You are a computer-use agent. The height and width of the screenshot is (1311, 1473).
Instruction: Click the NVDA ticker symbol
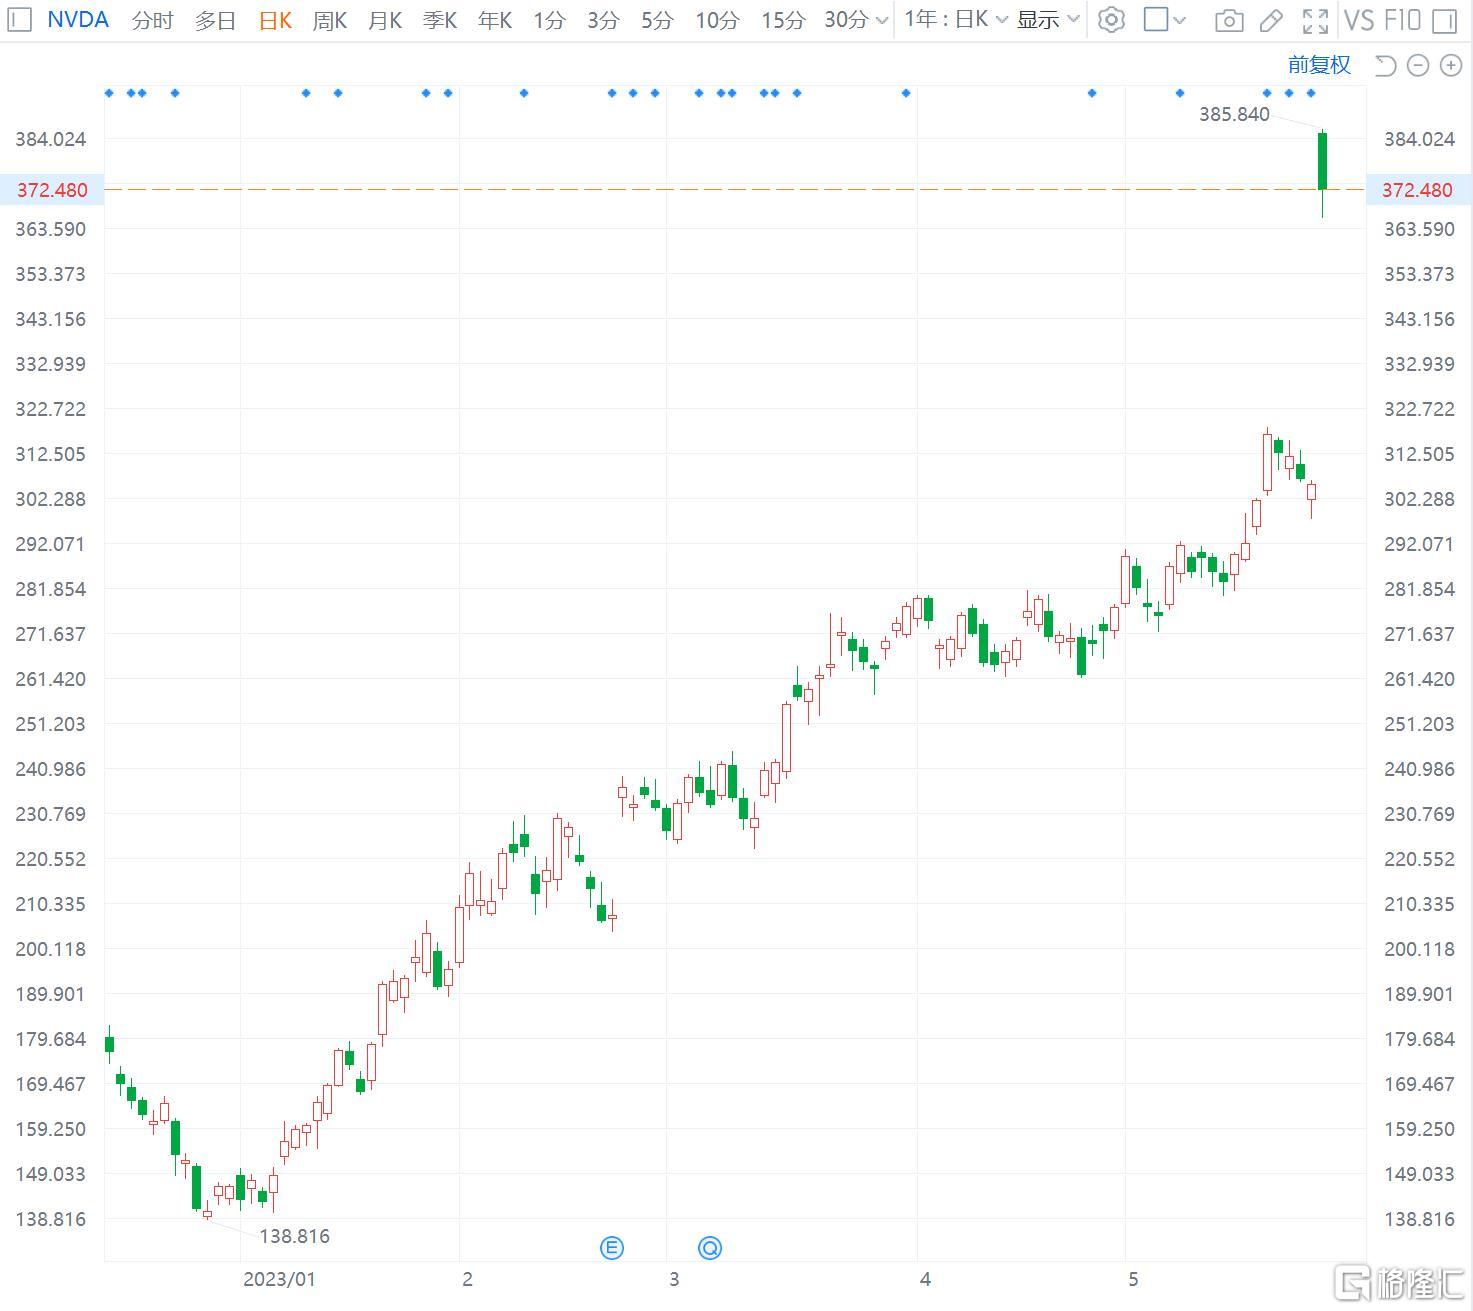point(78,19)
